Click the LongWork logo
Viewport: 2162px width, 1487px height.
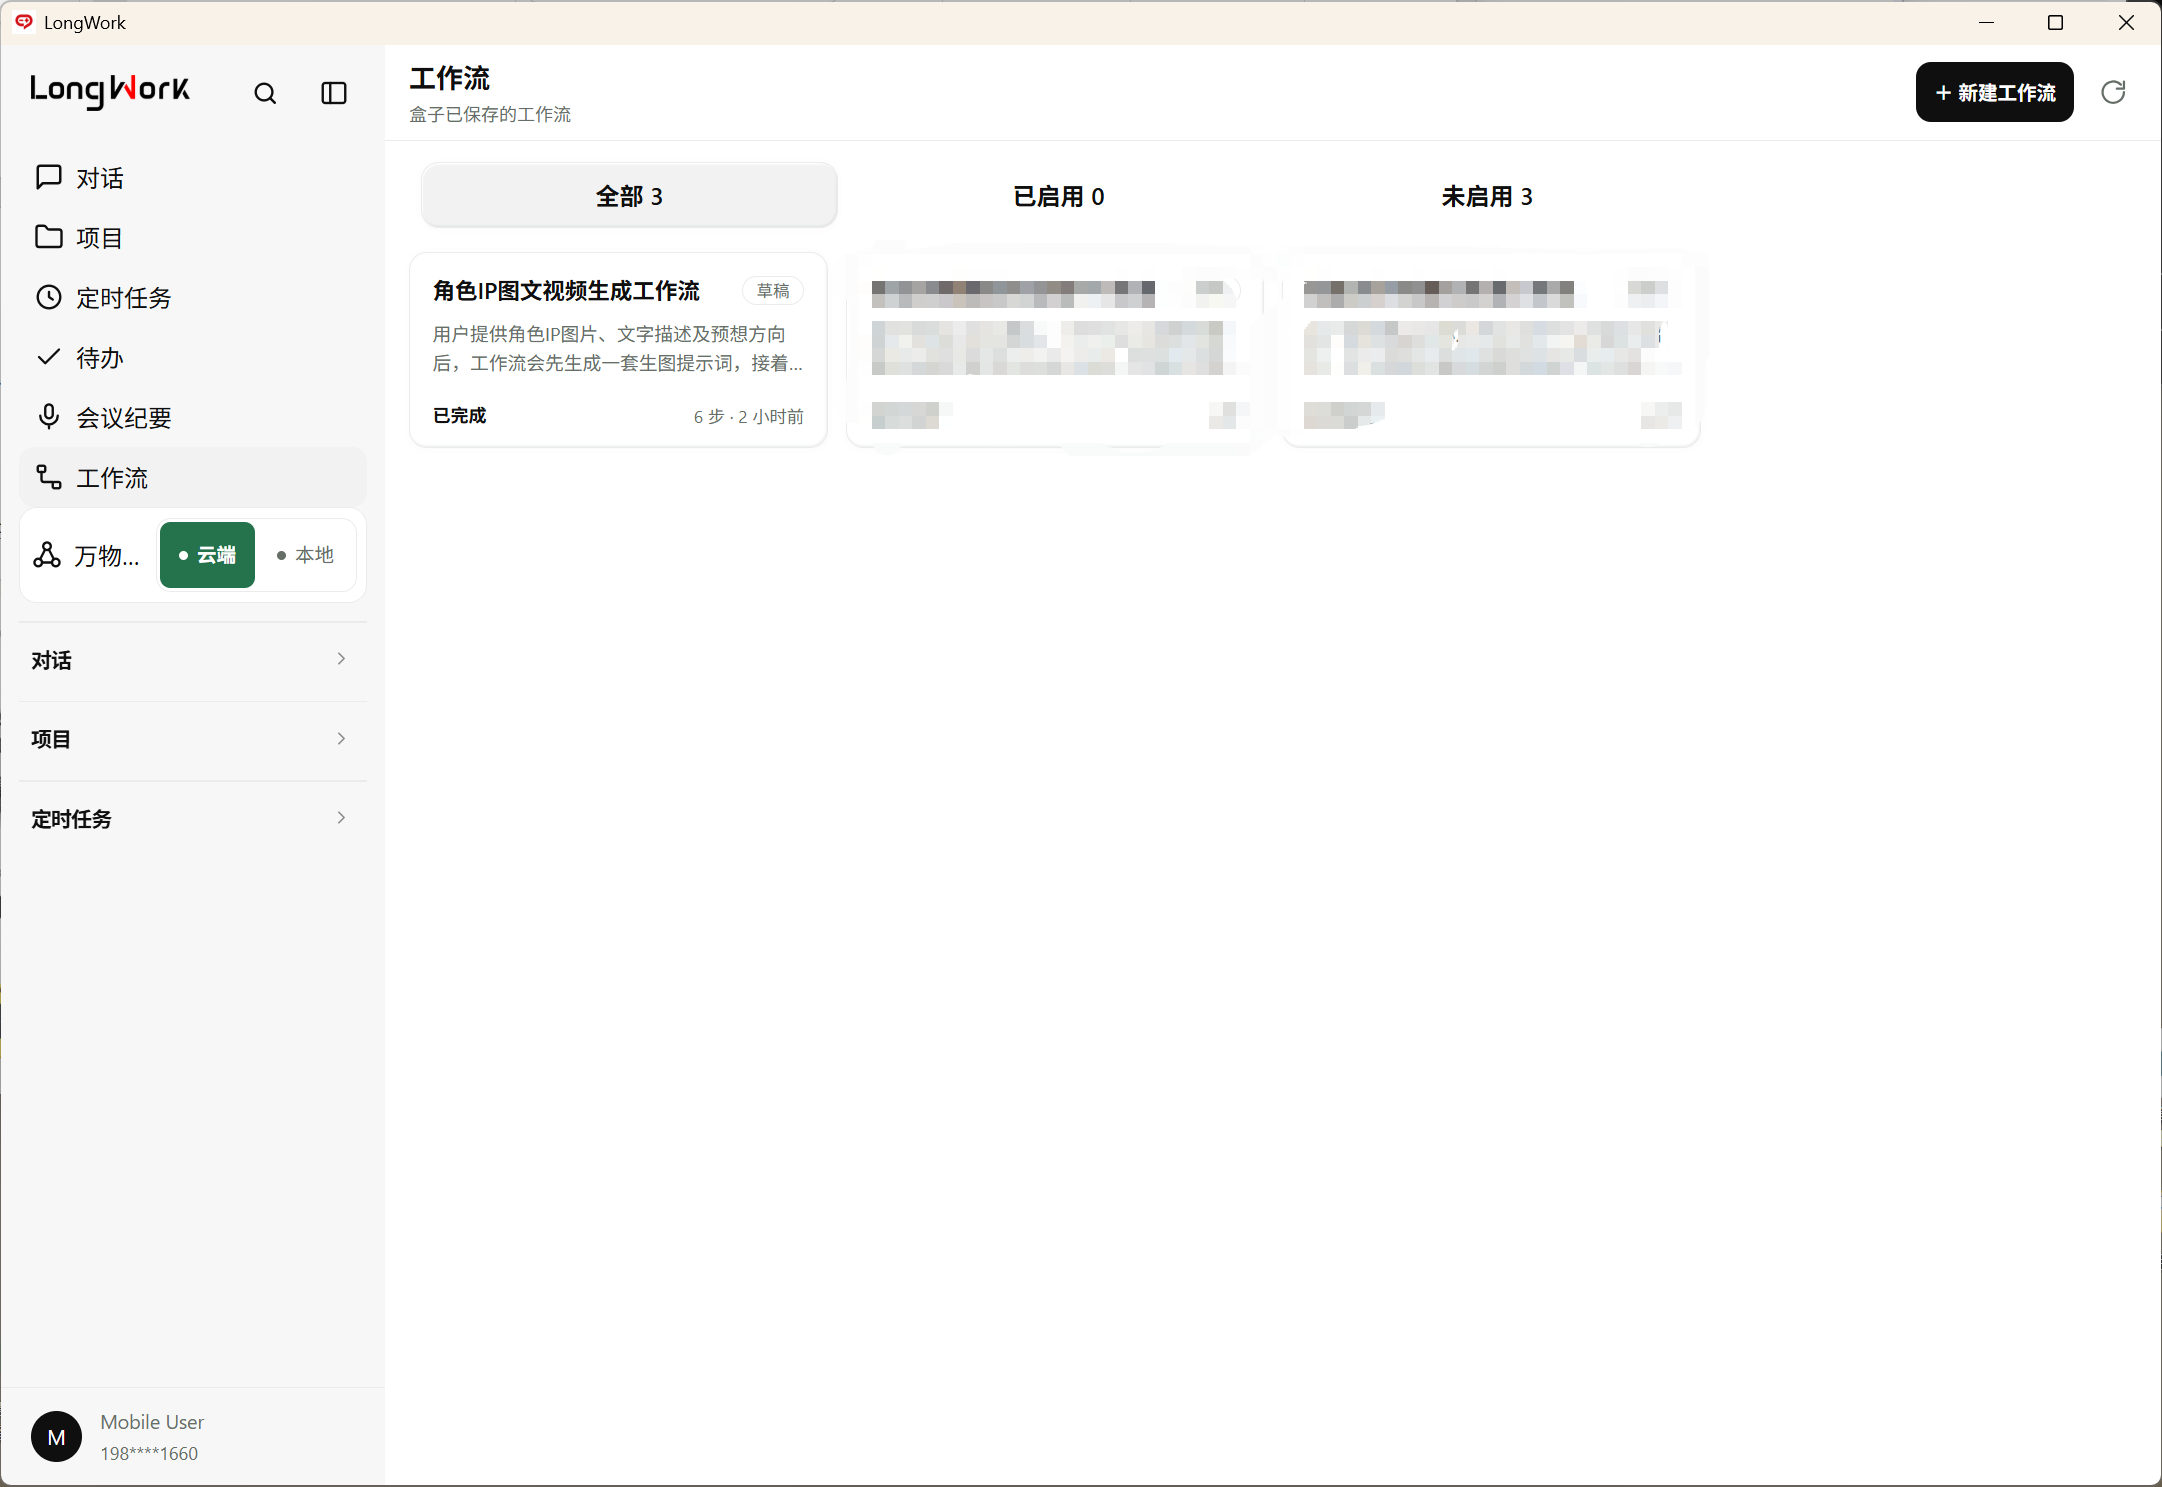(110, 91)
